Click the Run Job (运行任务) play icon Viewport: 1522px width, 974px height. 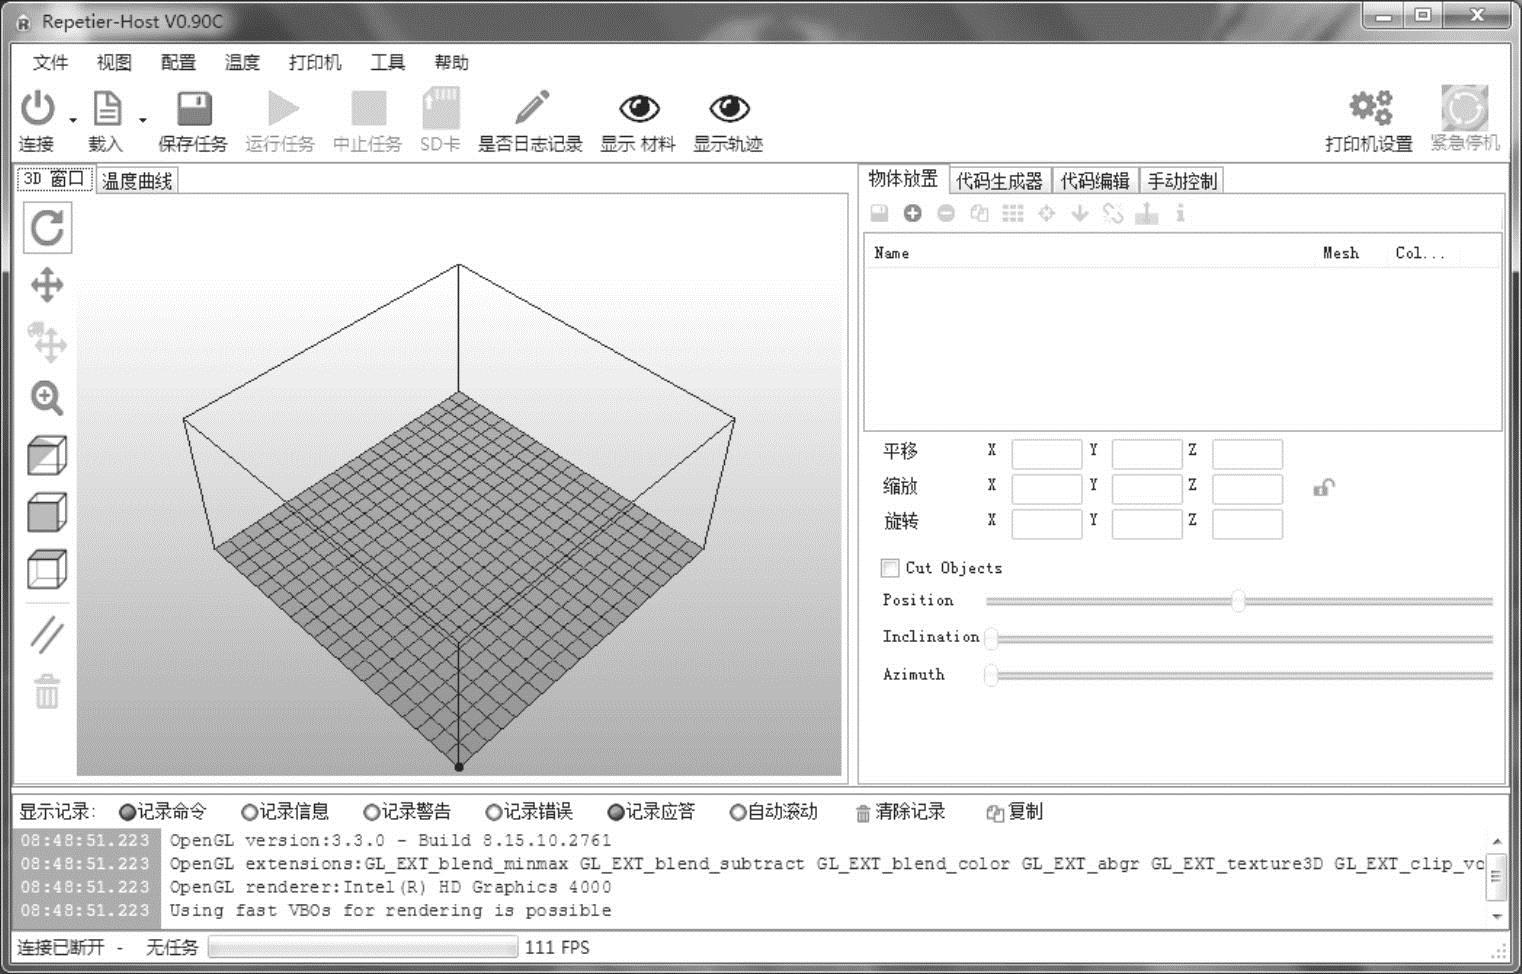coord(283,108)
